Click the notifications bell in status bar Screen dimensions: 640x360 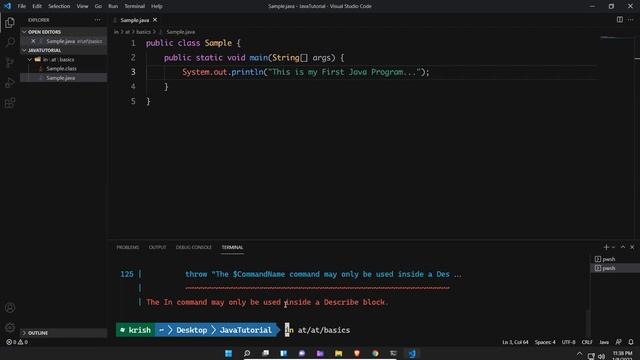[631, 342]
